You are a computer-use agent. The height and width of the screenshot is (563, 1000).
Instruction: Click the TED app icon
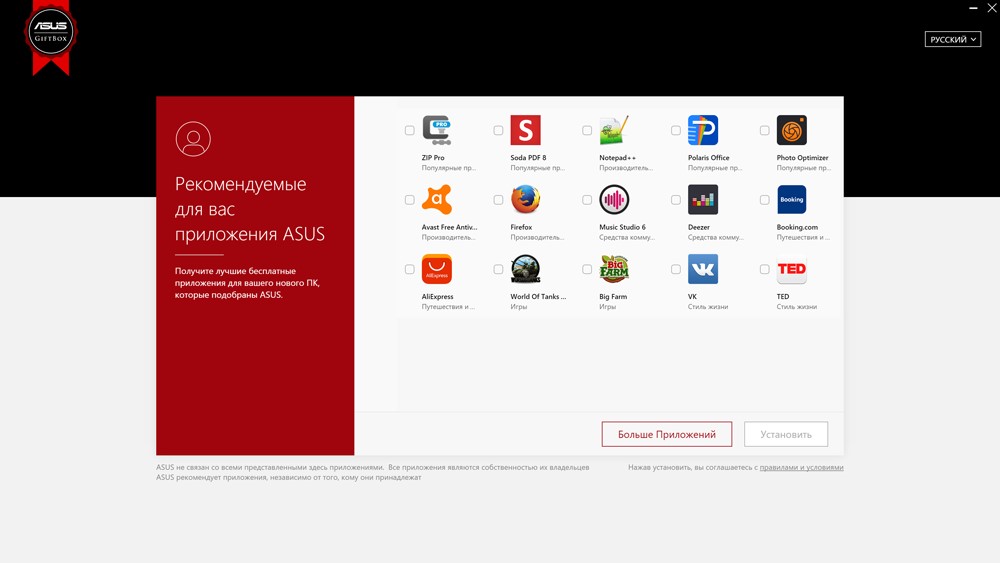click(791, 269)
